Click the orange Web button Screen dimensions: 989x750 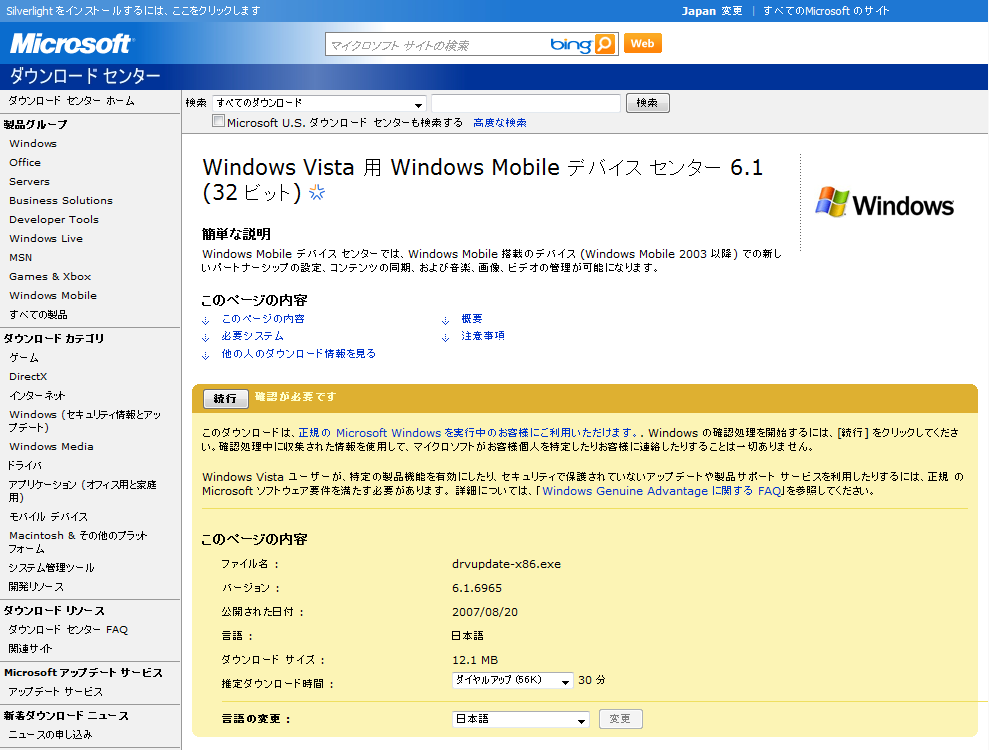click(x=643, y=44)
